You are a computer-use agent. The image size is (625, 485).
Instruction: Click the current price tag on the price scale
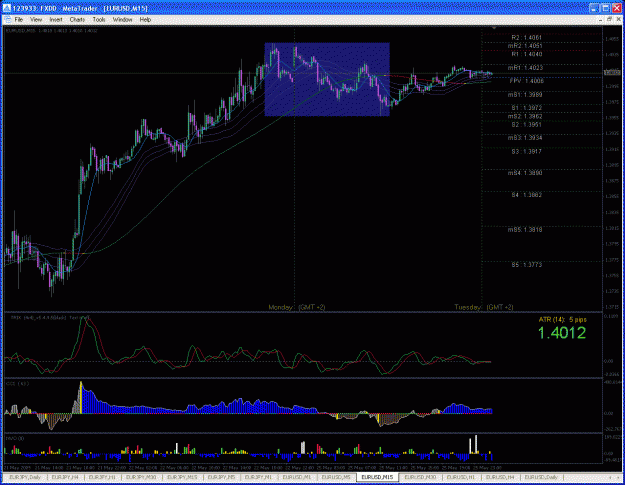612,72
